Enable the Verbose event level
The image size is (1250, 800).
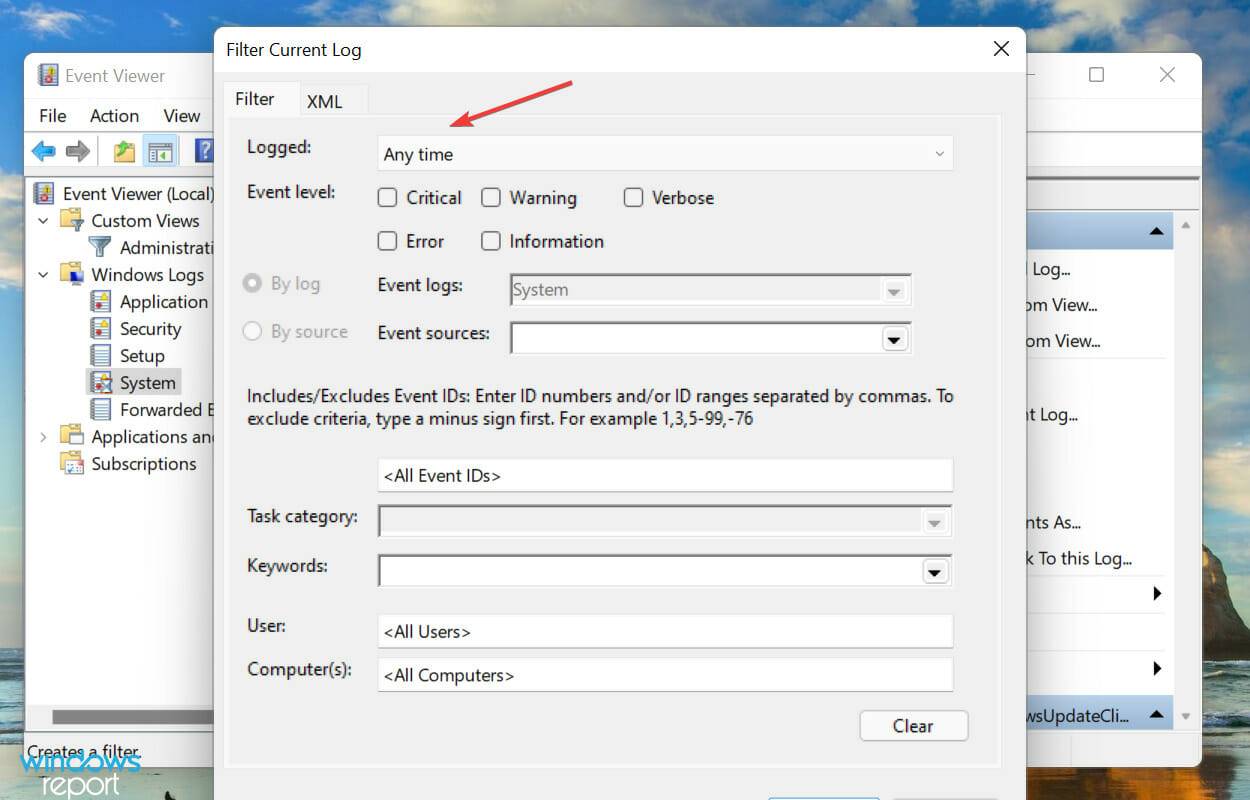pos(633,198)
